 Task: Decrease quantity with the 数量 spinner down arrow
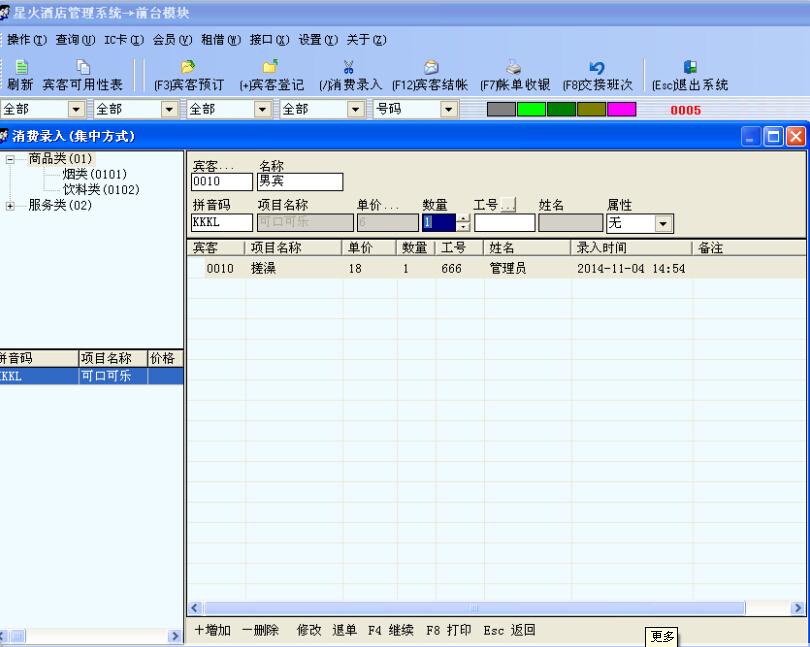pos(463,227)
